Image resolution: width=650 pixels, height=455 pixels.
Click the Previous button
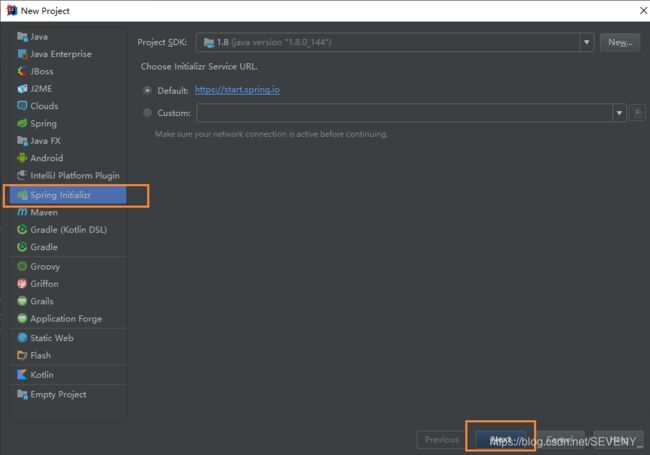coord(442,439)
